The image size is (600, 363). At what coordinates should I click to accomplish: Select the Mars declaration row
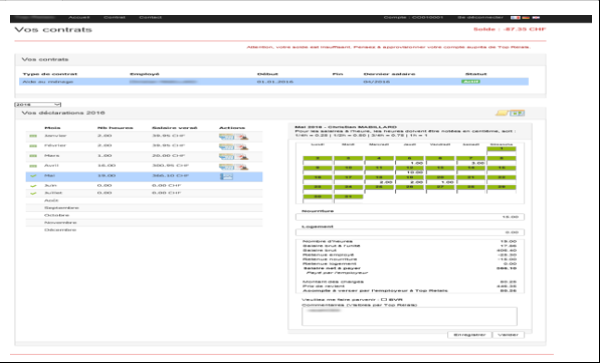pyautogui.click(x=144, y=156)
